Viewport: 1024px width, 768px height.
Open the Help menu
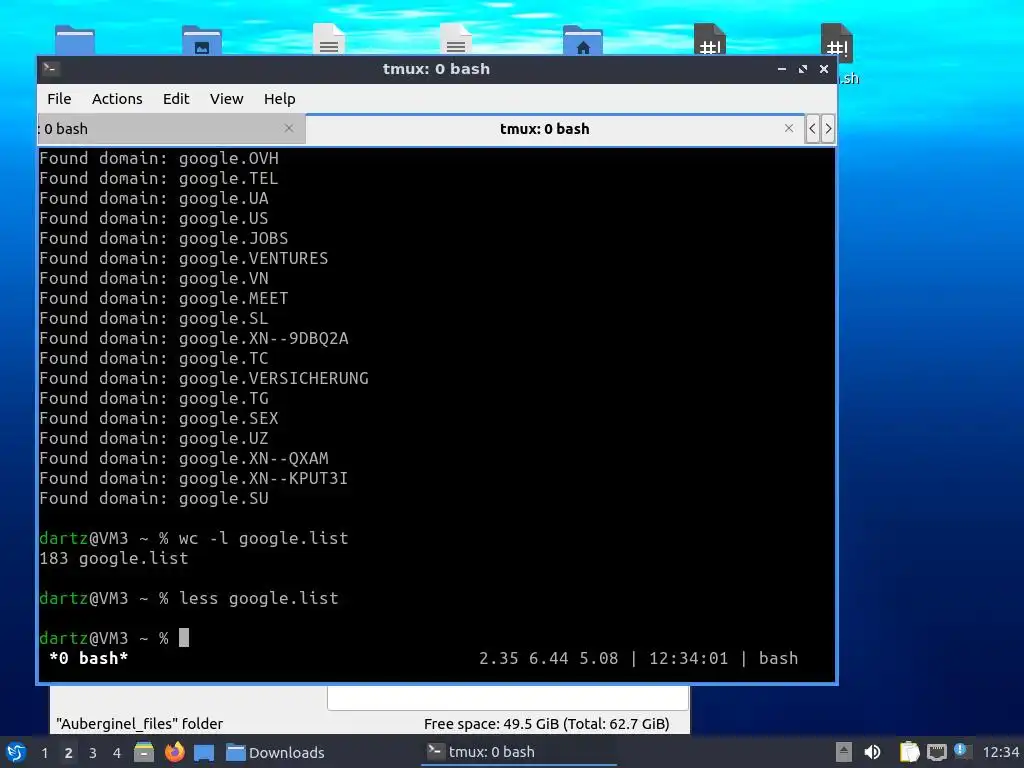click(x=280, y=99)
